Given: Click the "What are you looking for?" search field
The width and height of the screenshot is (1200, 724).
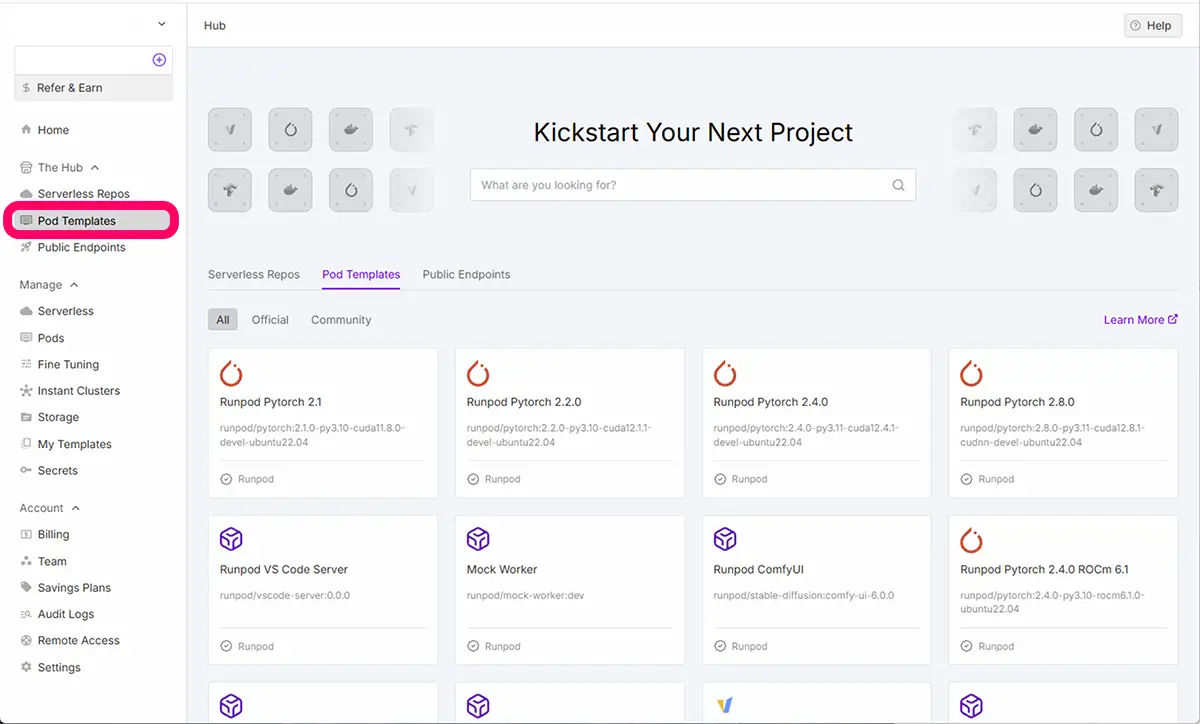Looking at the screenshot, I should point(680,185).
